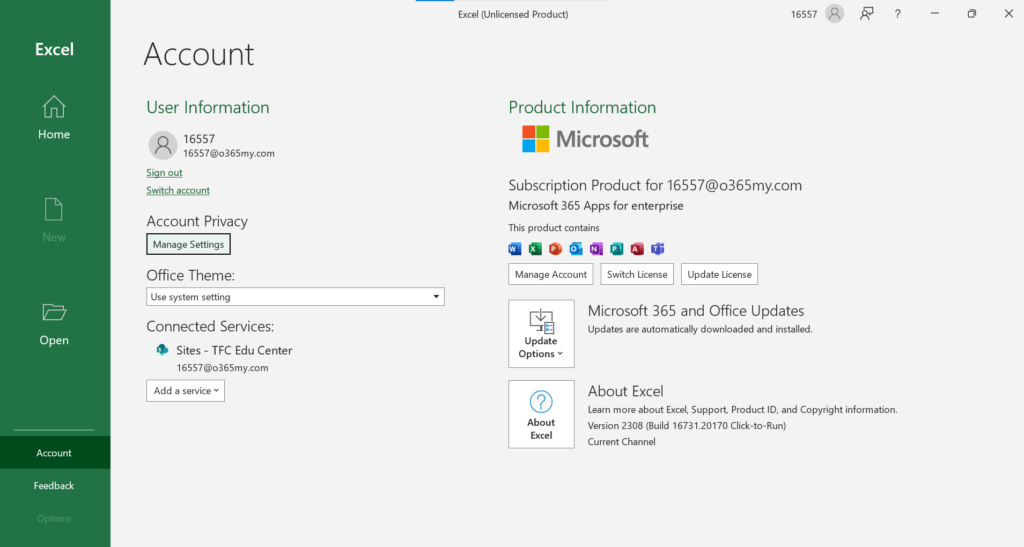Click the feedback person icon in title bar
Image resolution: width=1024 pixels, height=547 pixels.
(867, 14)
